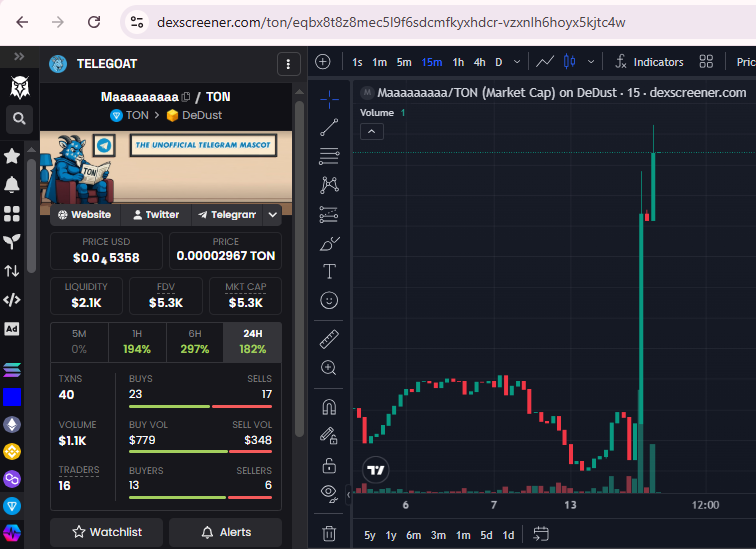This screenshot has width=756, height=549.
Task: Select the crosshair cursor tool
Action: tap(329, 99)
